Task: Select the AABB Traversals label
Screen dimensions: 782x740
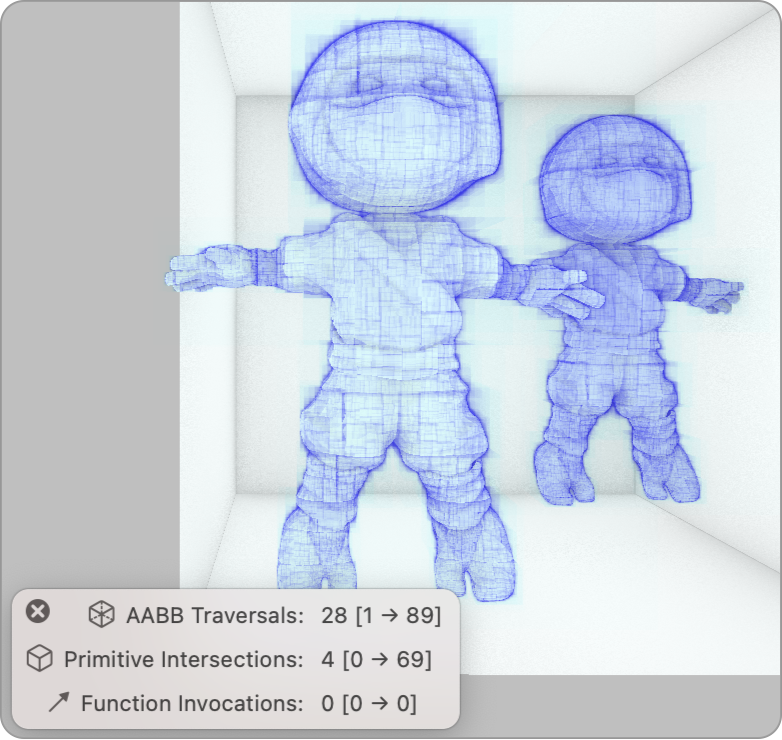Action: pyautogui.click(x=214, y=615)
